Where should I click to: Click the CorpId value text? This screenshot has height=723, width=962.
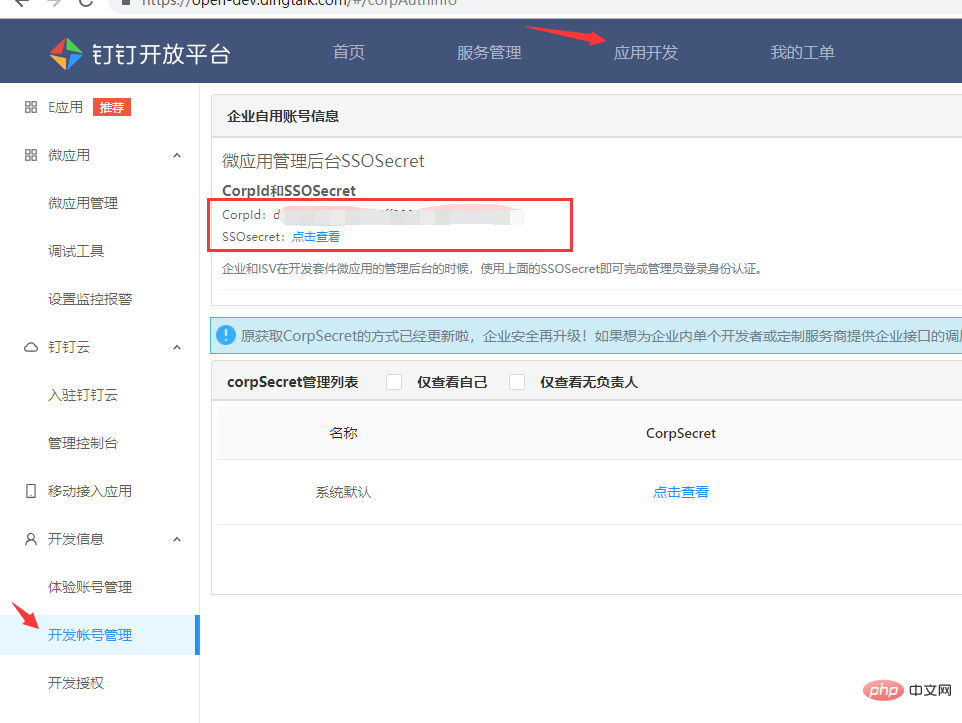click(399, 215)
